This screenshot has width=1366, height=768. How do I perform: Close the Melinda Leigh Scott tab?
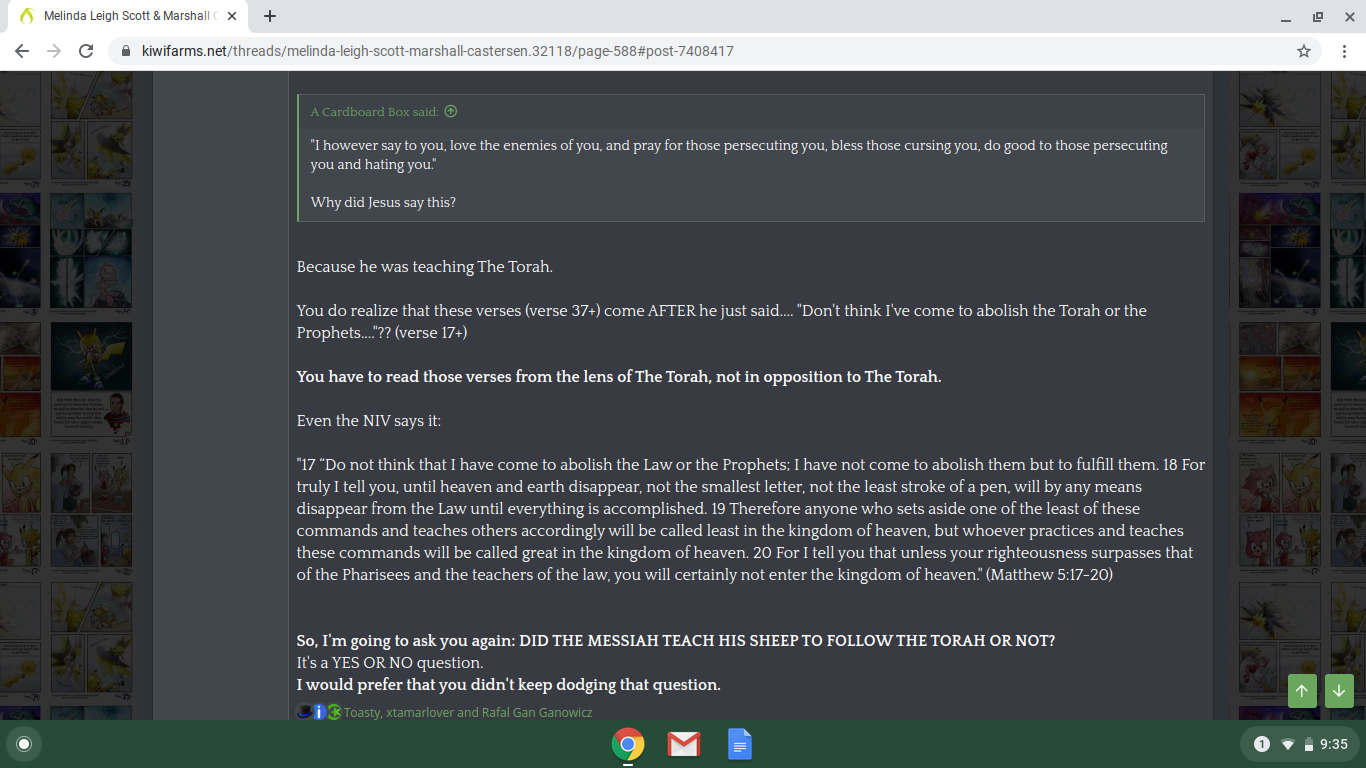click(x=232, y=16)
